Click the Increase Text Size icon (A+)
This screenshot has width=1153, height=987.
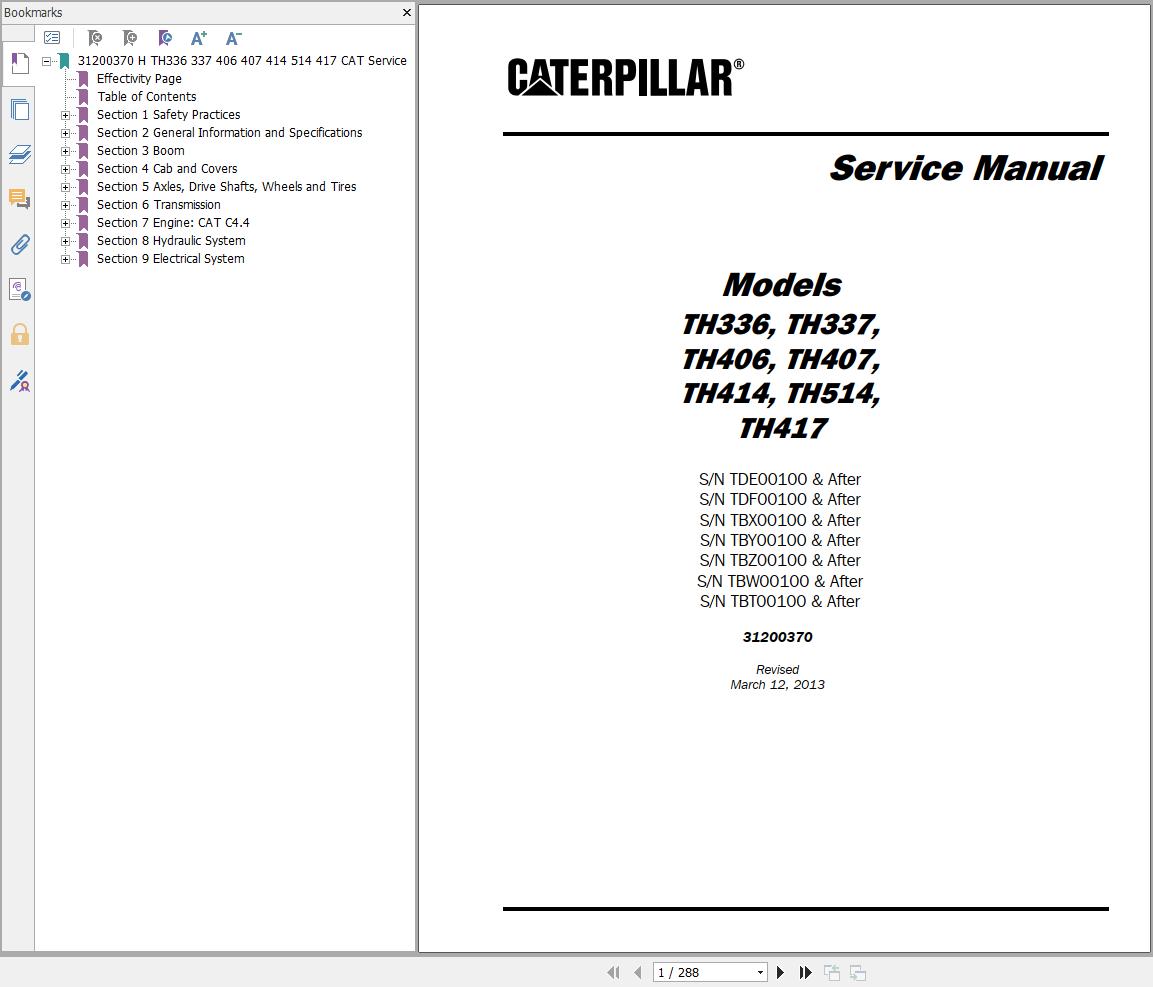(x=198, y=38)
